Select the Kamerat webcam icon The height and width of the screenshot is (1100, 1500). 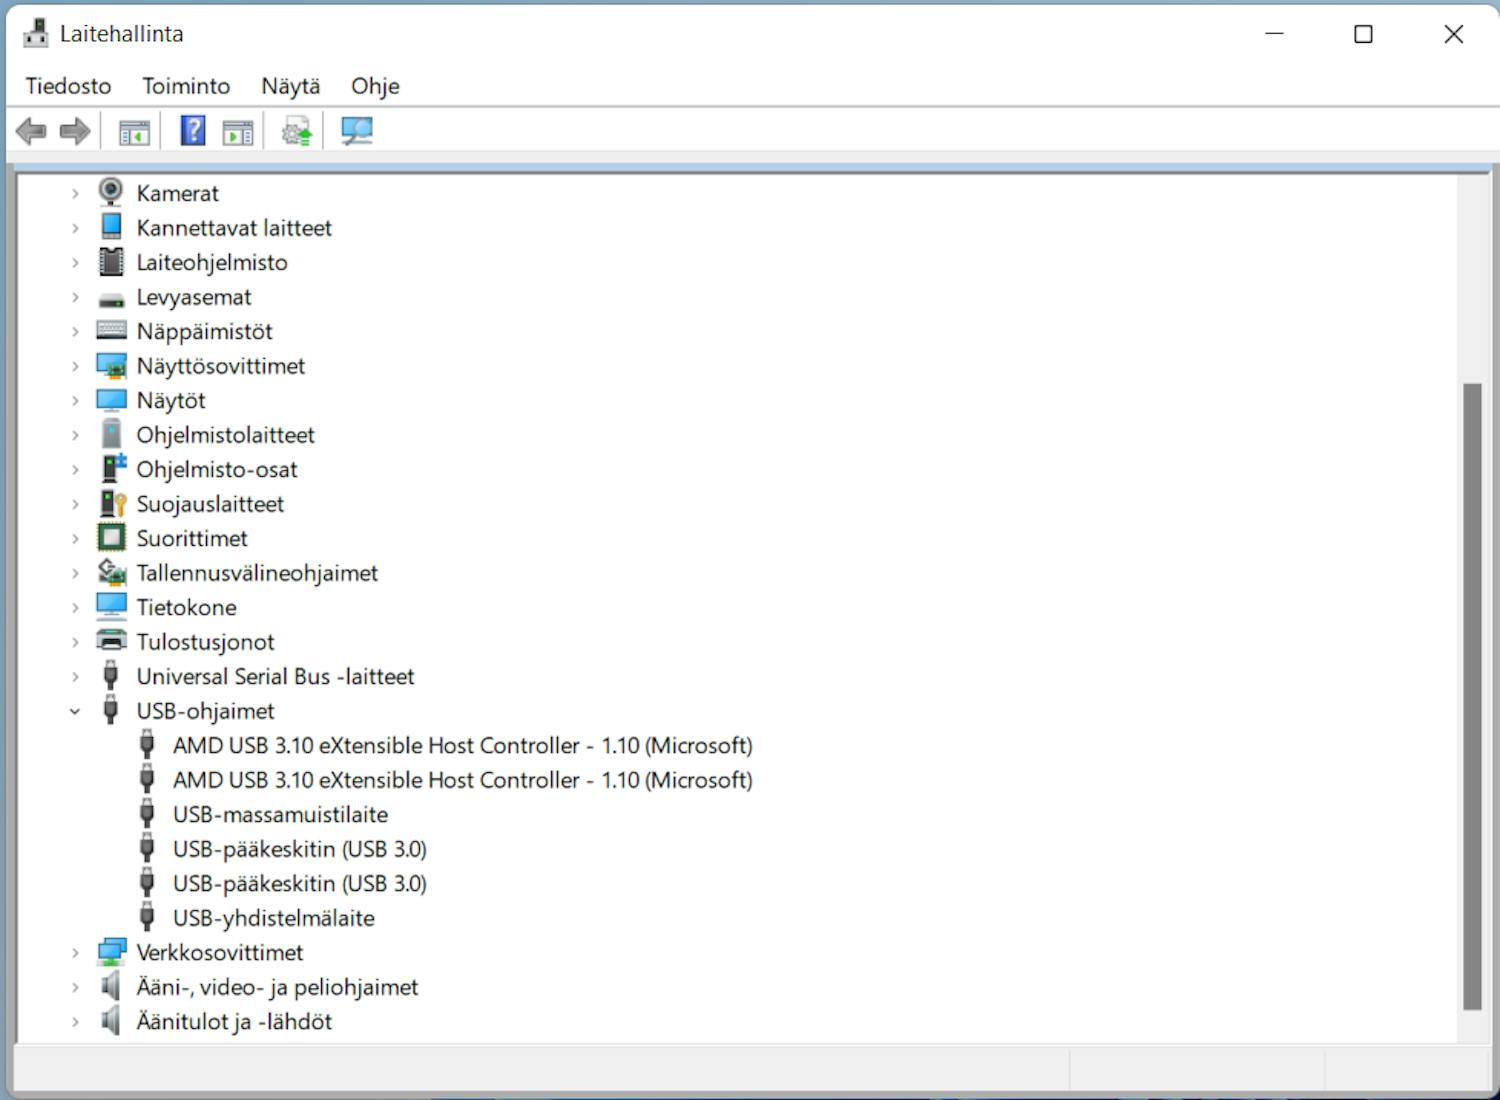tap(111, 192)
